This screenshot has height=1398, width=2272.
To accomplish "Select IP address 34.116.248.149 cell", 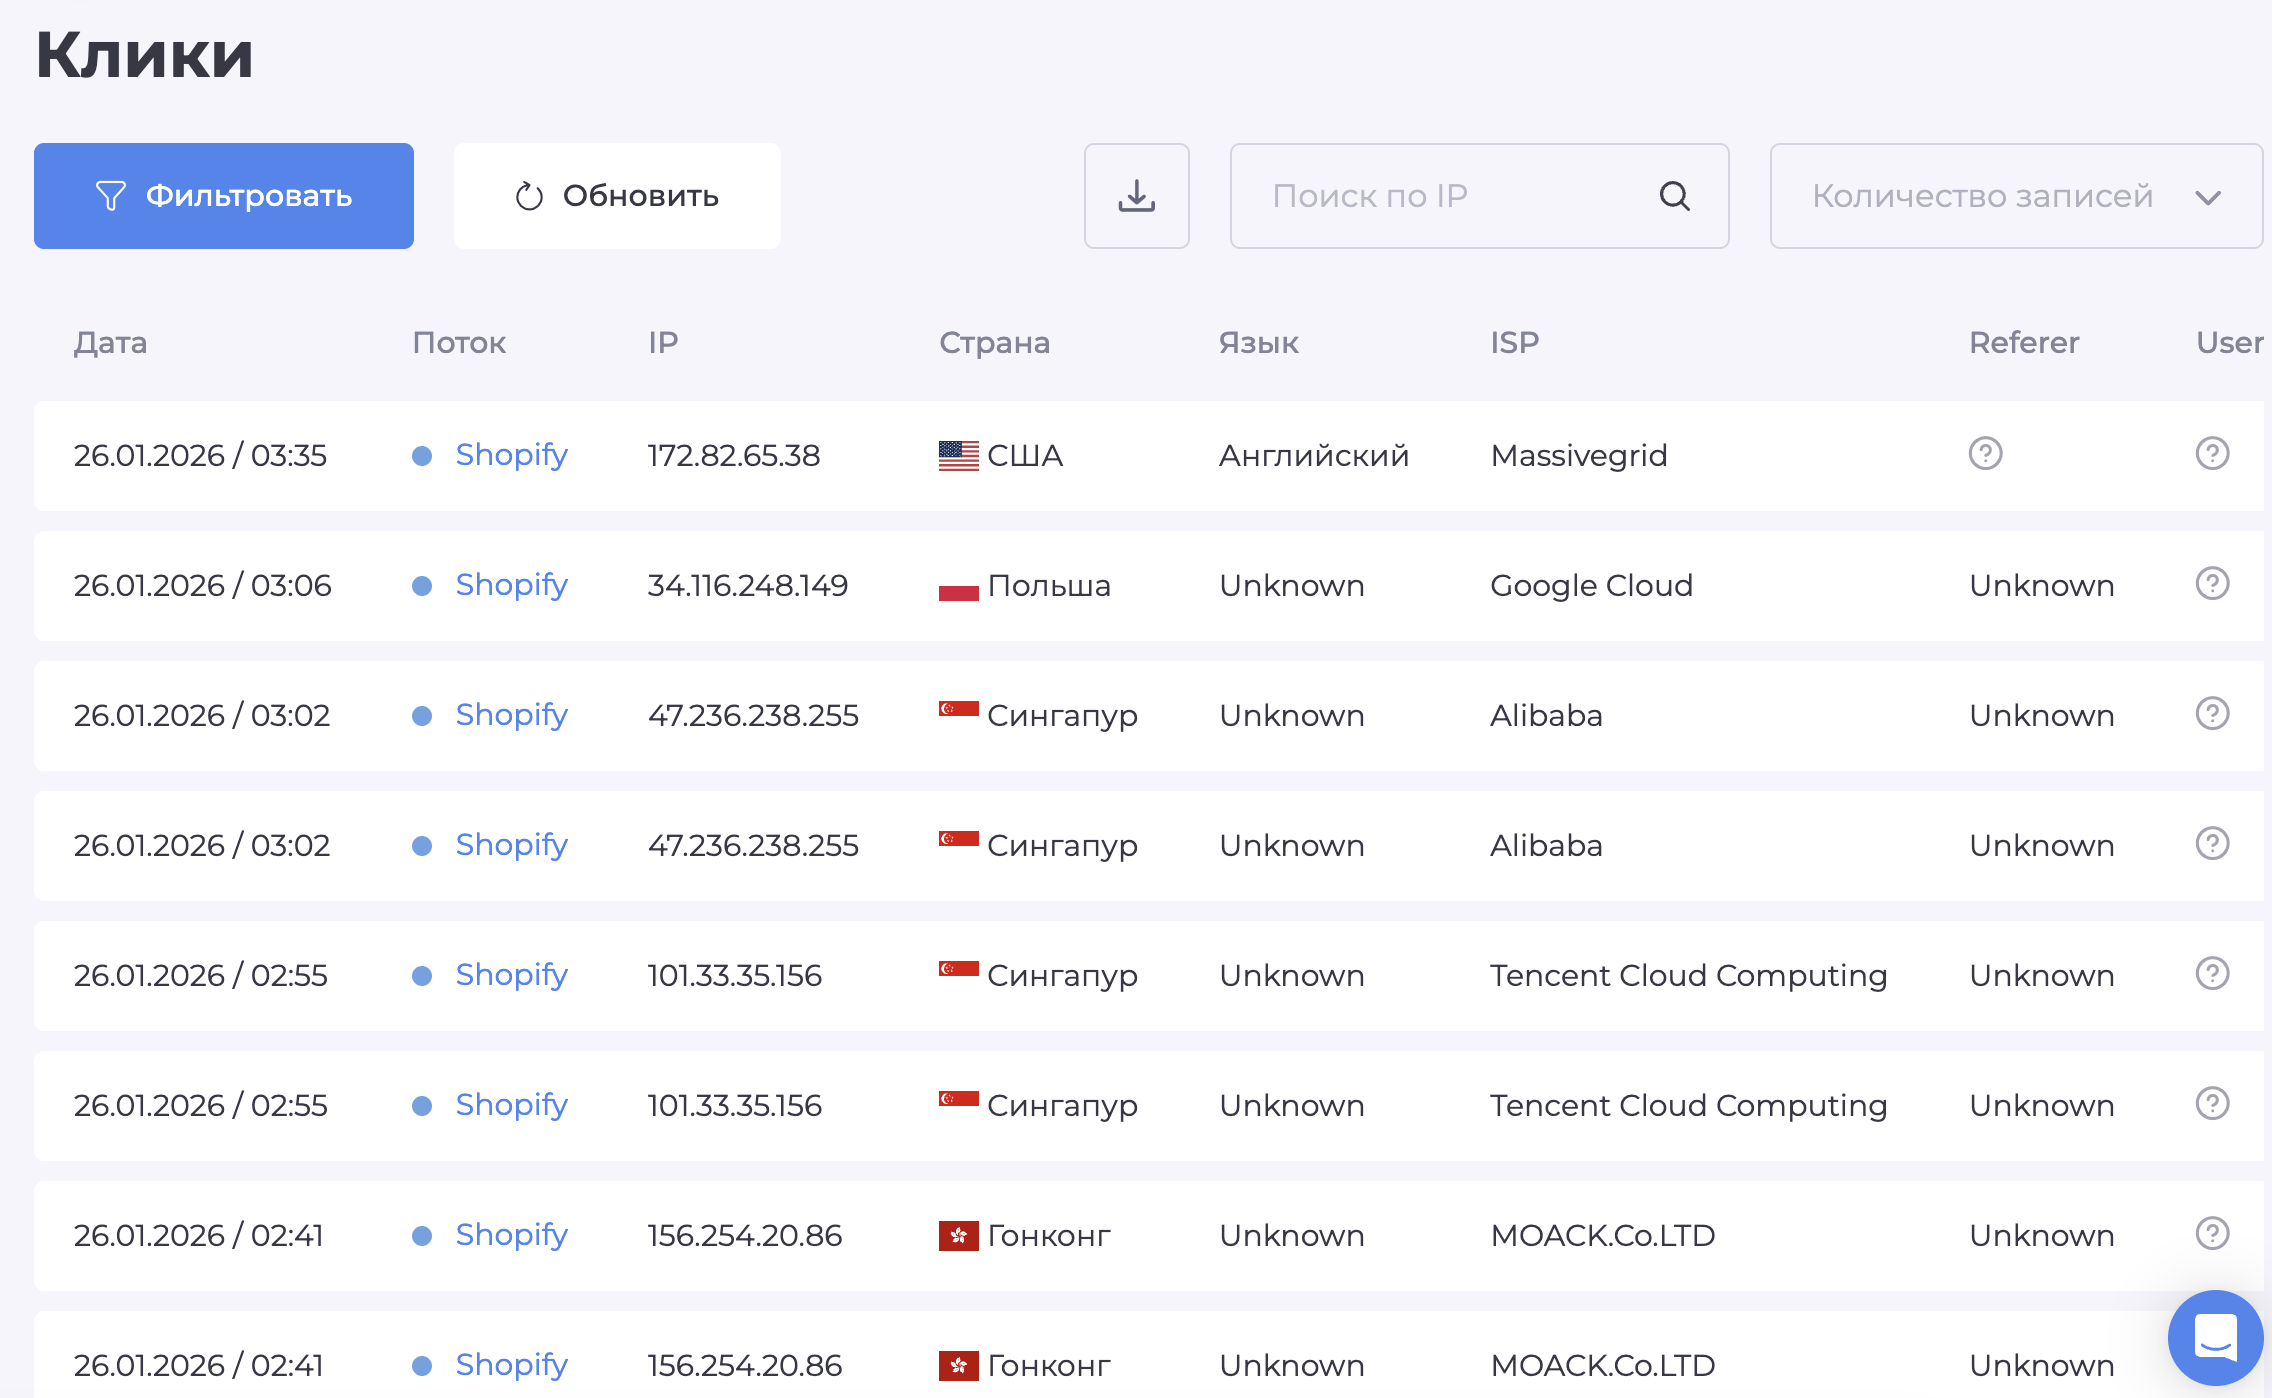I will [747, 585].
